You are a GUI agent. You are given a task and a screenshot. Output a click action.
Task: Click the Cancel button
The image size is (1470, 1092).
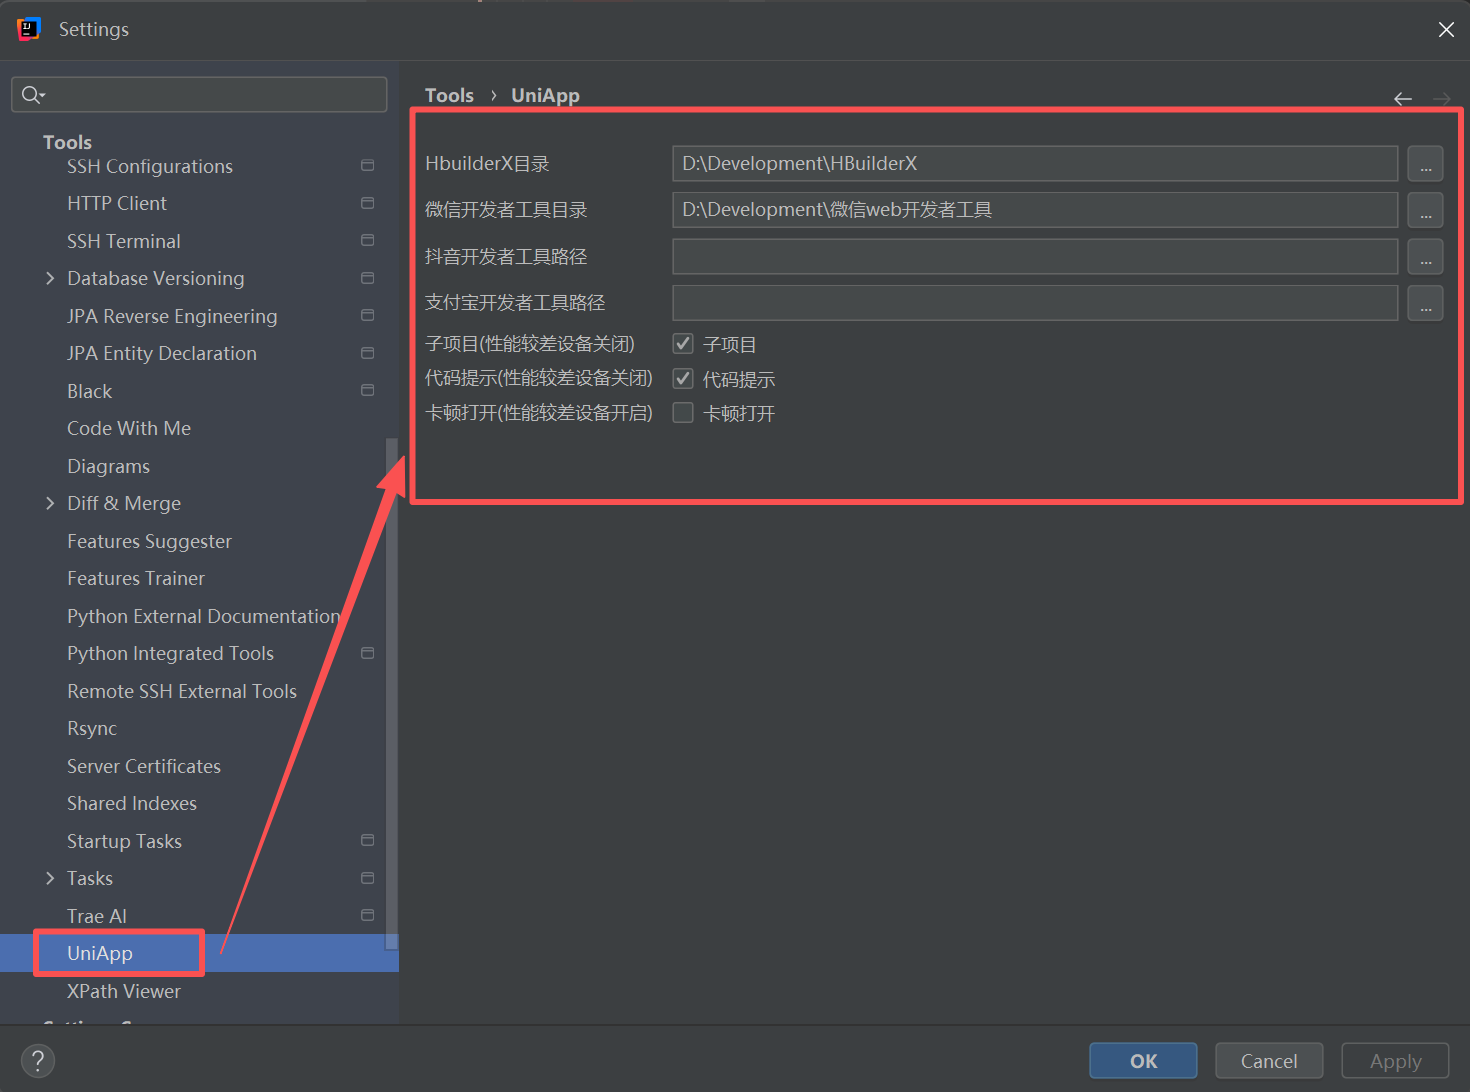(x=1269, y=1061)
